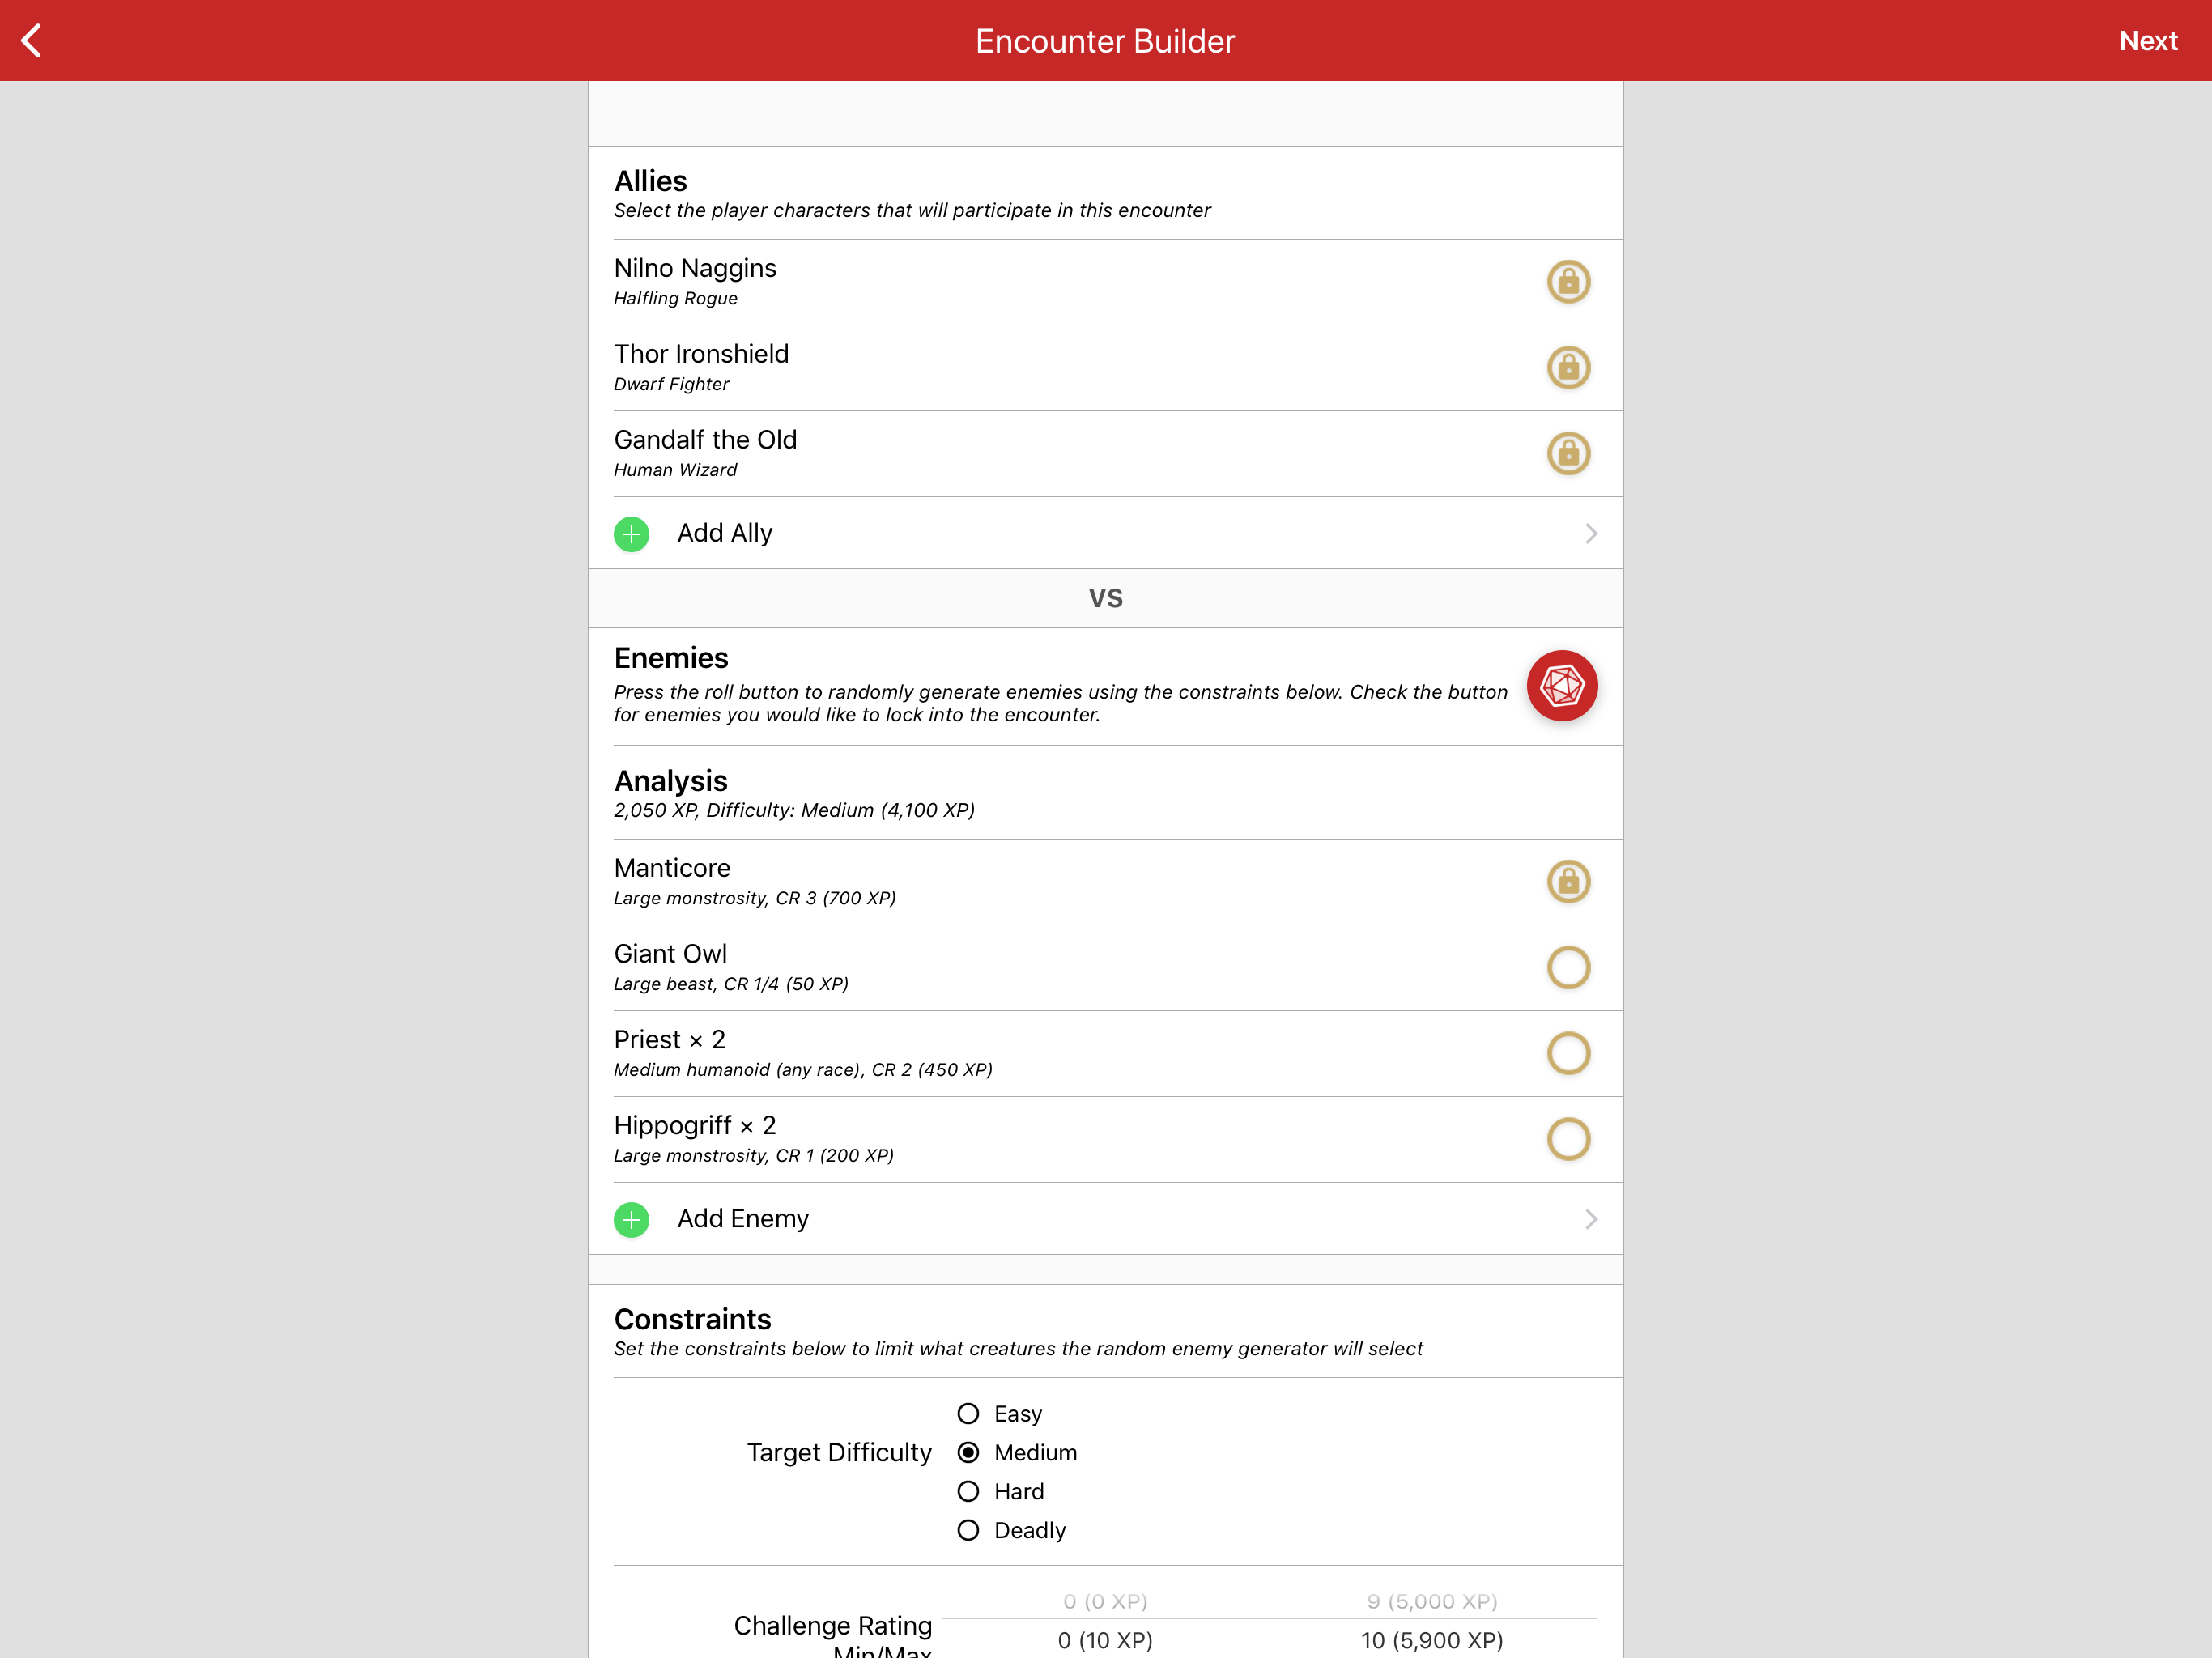Tap the back arrow icon

pyautogui.click(x=32, y=41)
